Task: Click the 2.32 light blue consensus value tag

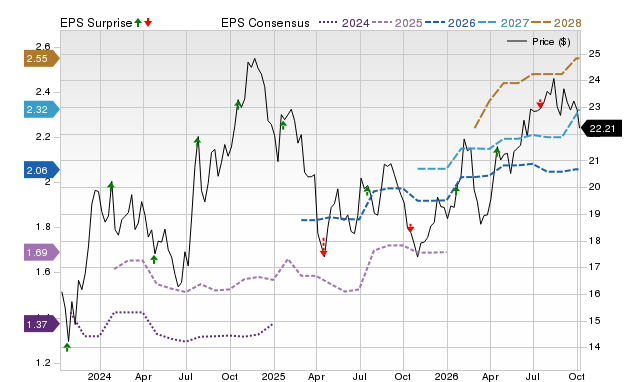Action: (x=42, y=109)
